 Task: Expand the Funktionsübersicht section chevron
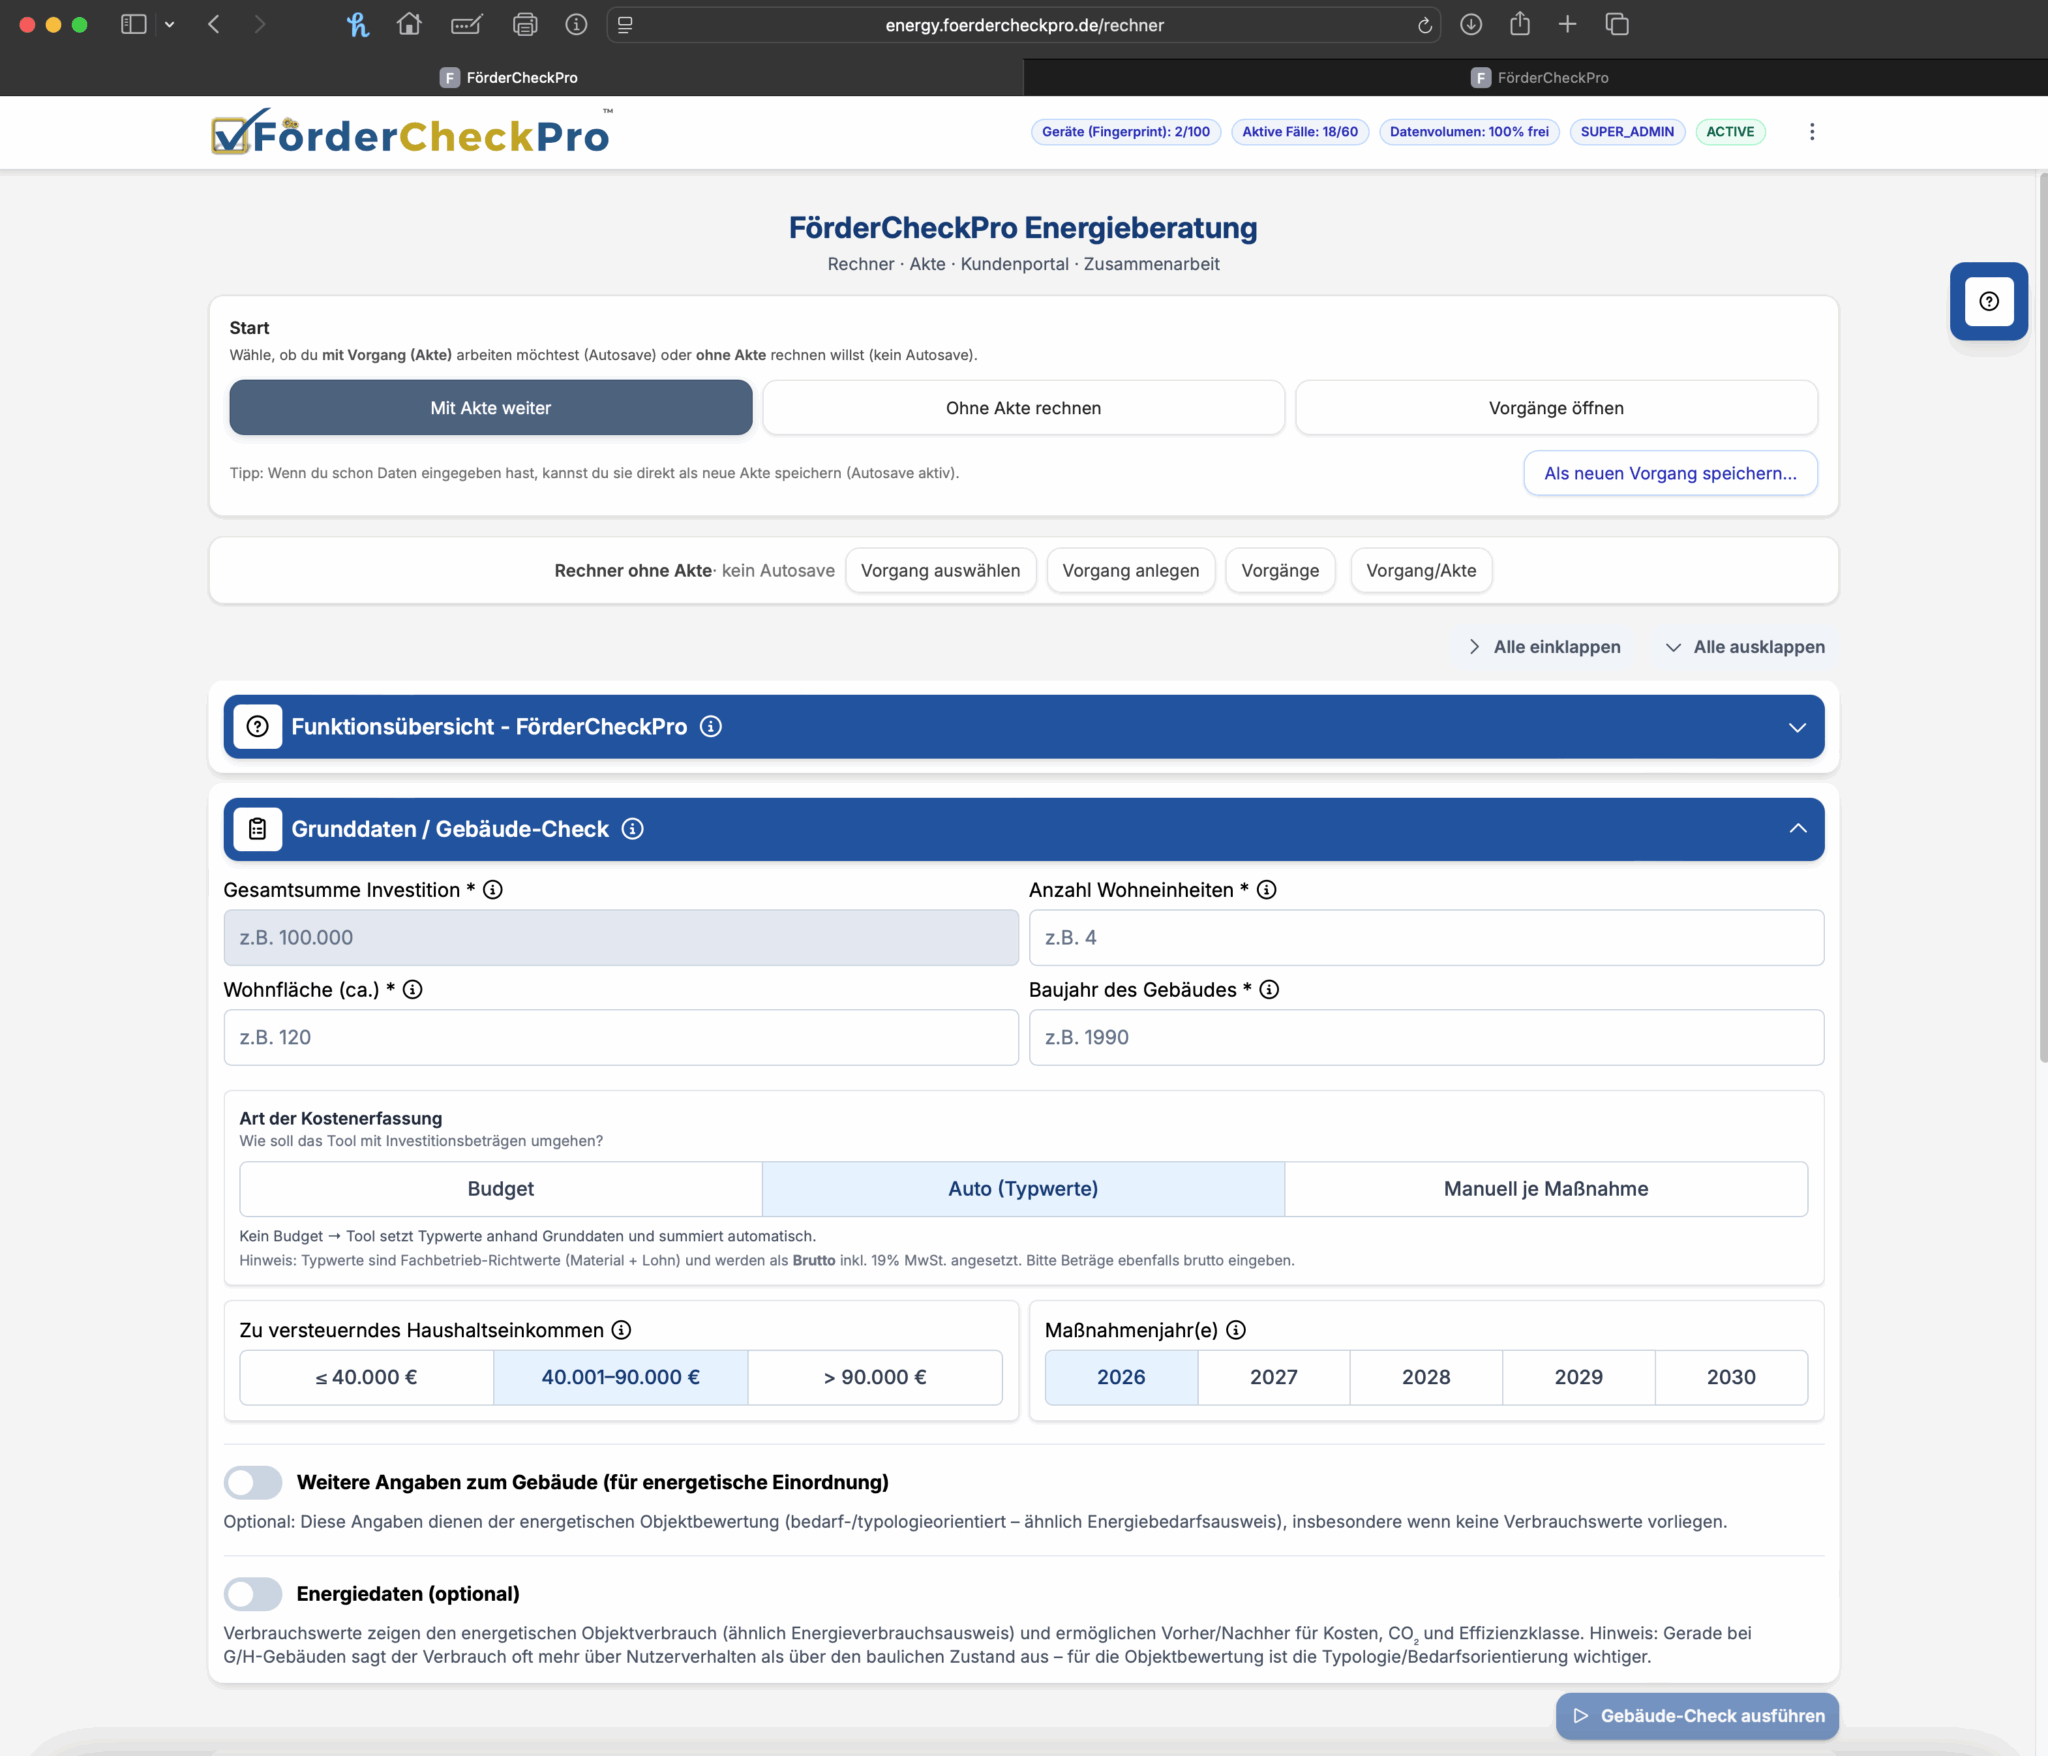click(1797, 727)
